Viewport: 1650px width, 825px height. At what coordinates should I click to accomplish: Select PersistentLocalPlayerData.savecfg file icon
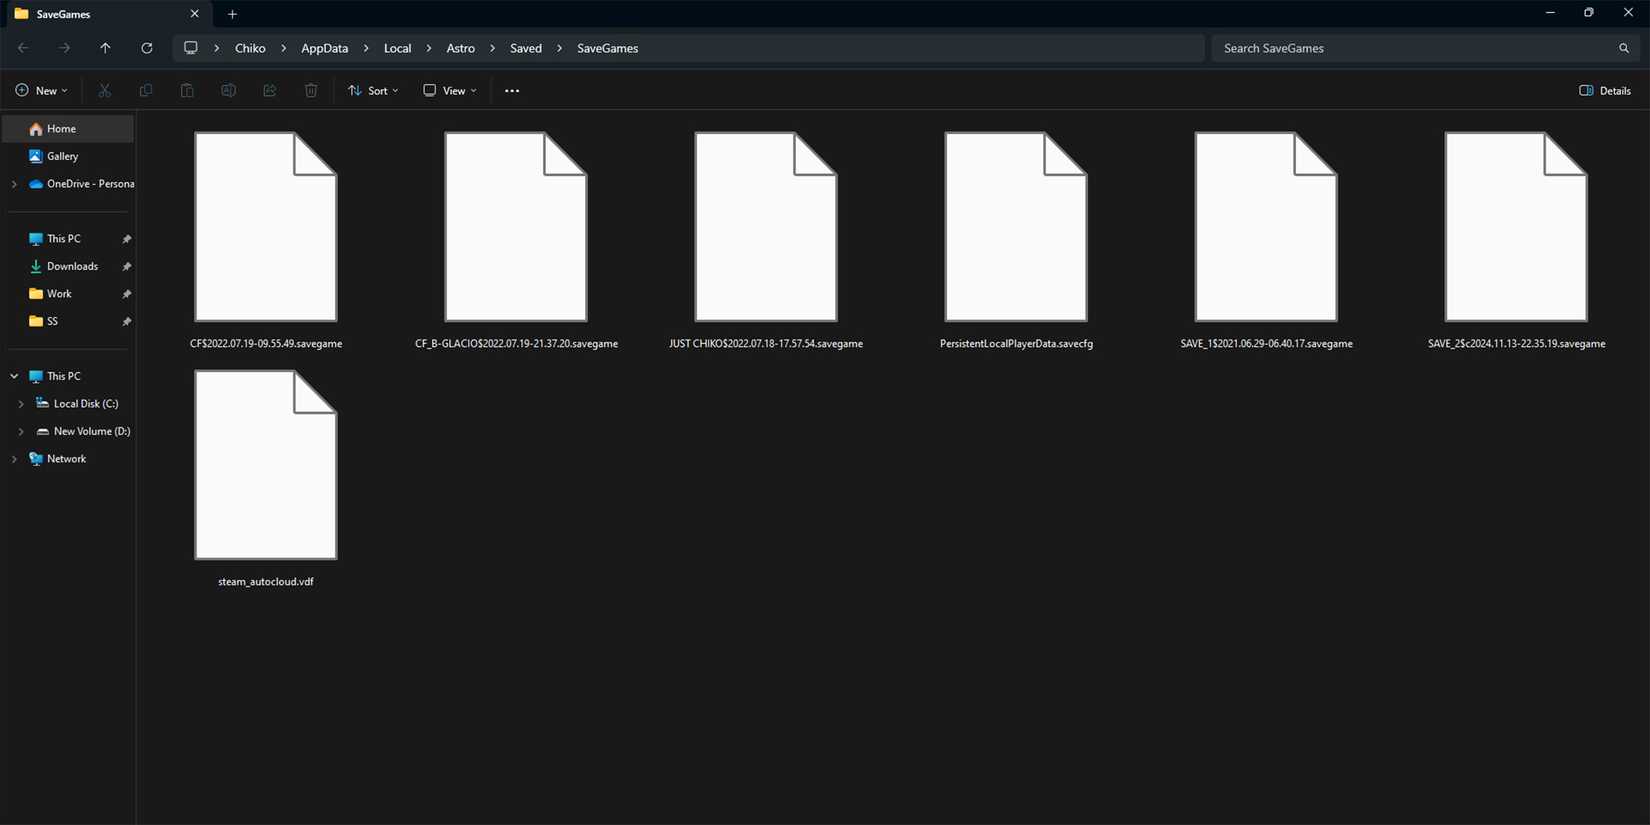(1016, 227)
